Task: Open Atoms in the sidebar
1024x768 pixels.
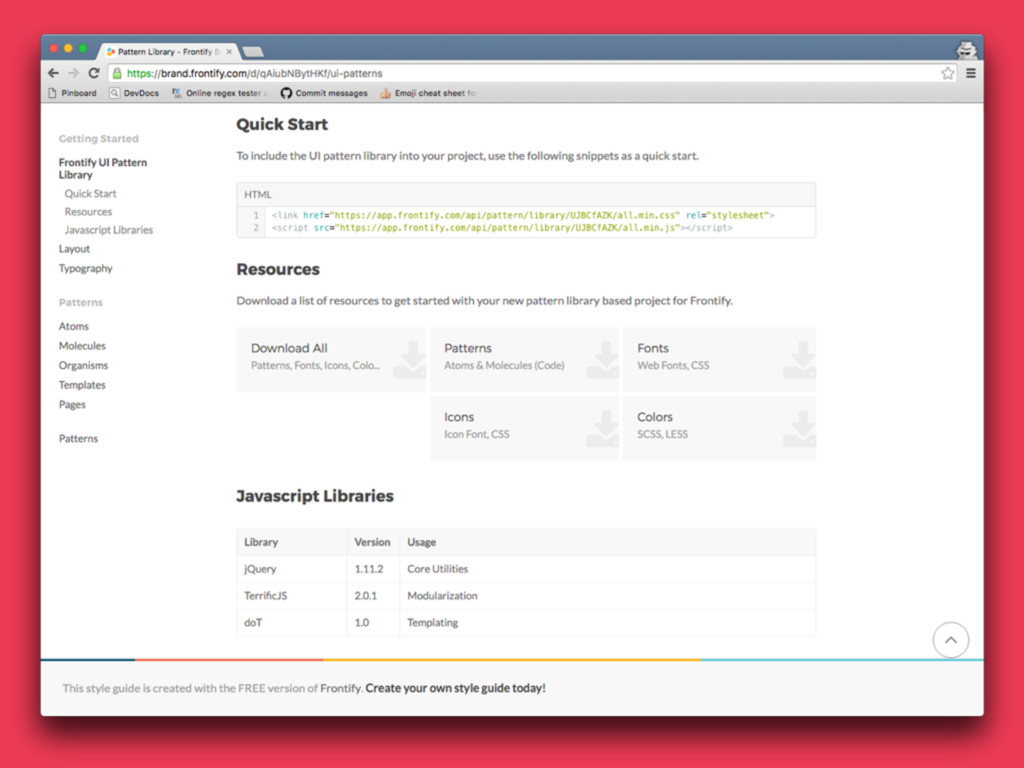Action: click(73, 326)
